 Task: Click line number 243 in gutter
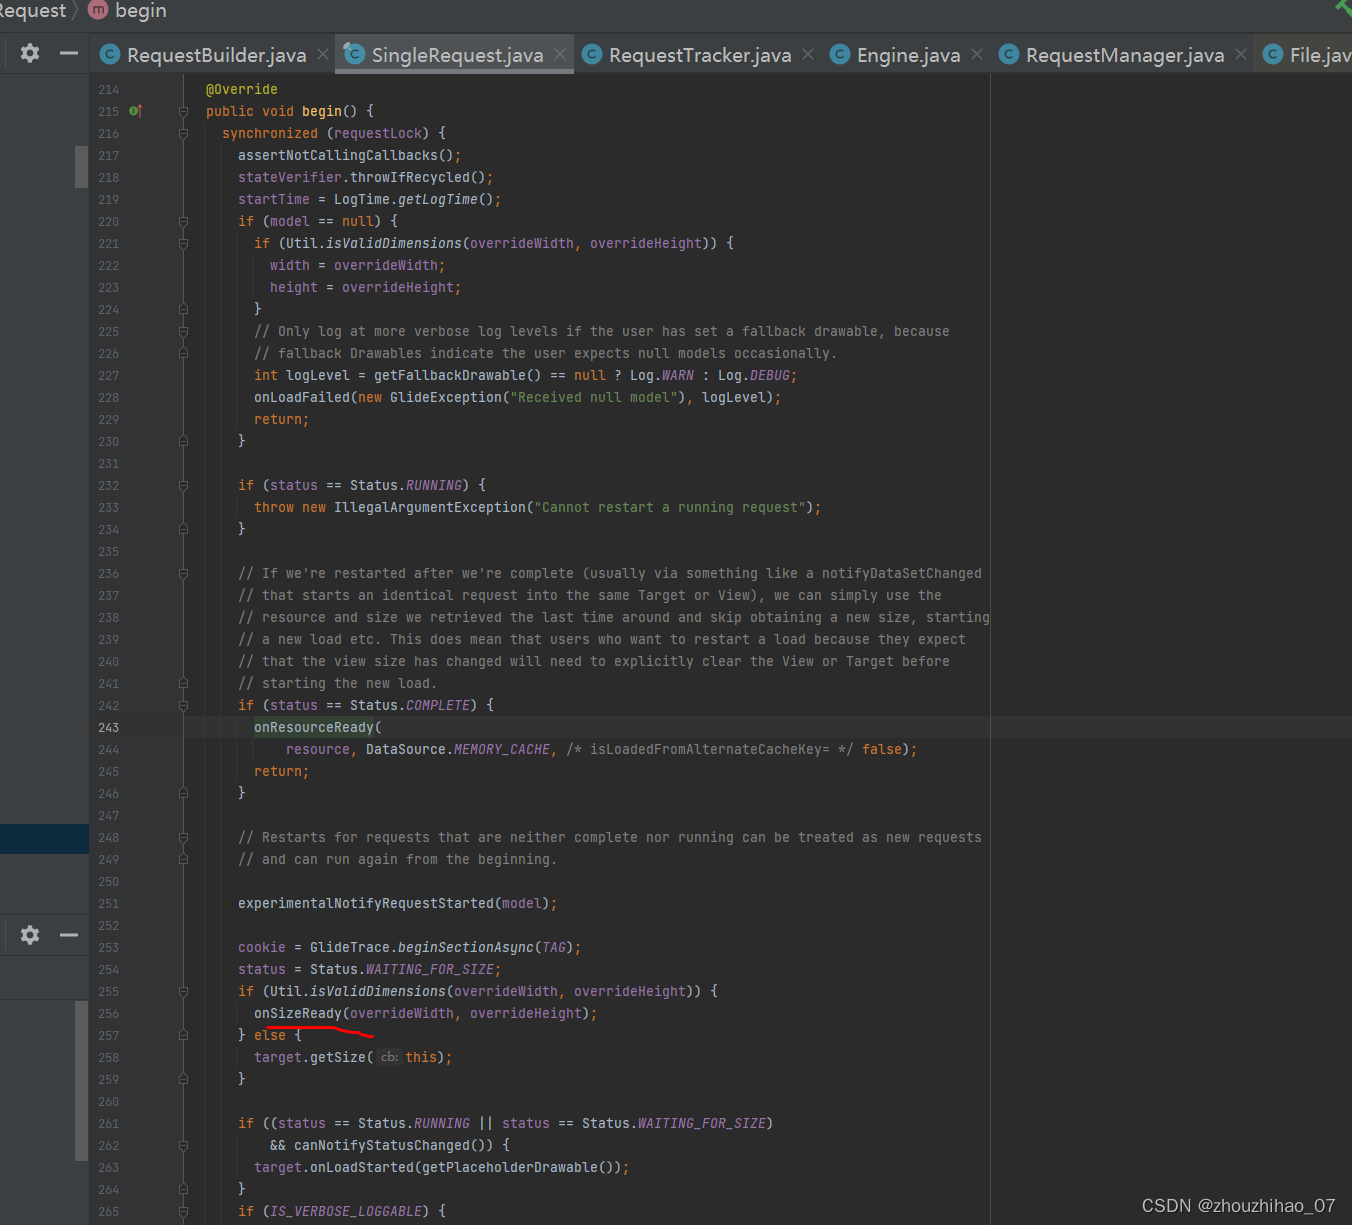108,727
